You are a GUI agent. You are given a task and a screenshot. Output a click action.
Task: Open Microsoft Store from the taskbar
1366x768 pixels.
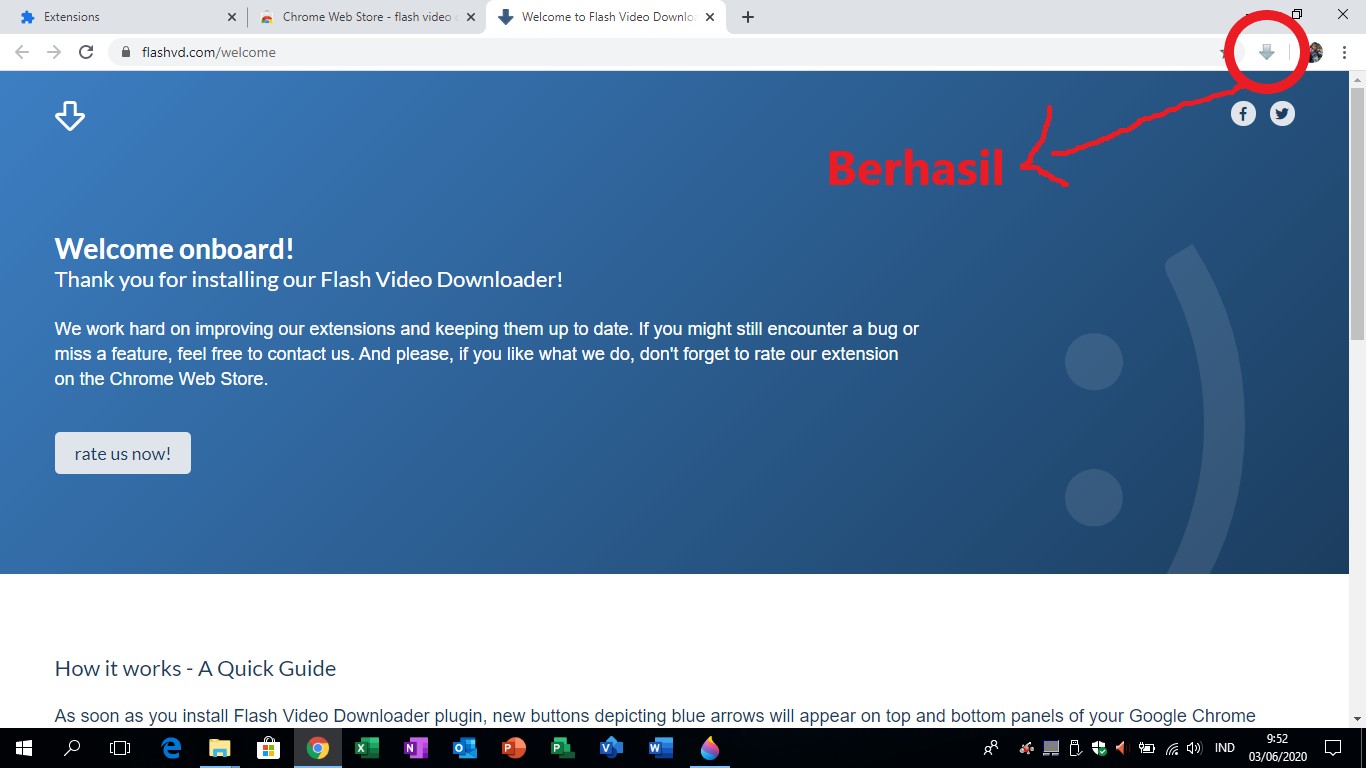(268, 748)
